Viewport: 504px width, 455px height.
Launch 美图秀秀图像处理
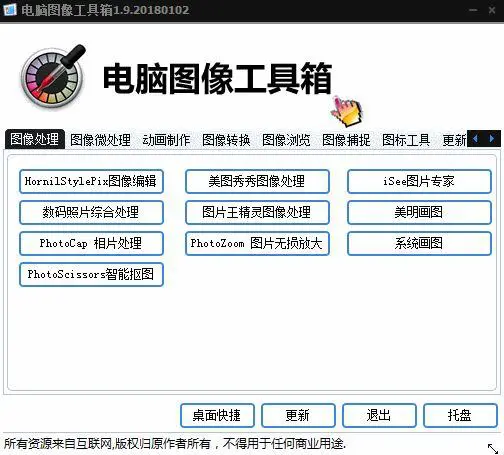point(257,181)
